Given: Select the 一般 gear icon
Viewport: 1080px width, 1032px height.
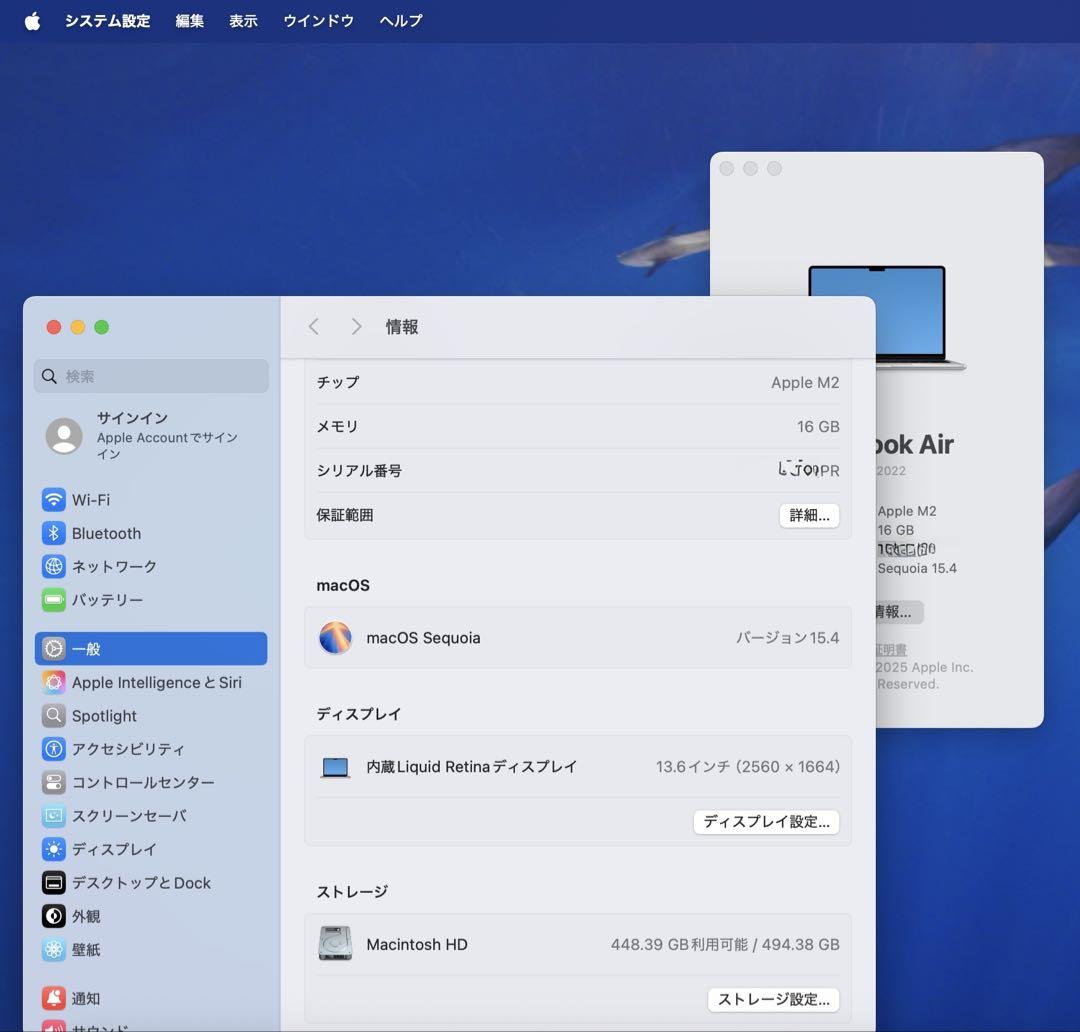Looking at the screenshot, I should coord(54,648).
